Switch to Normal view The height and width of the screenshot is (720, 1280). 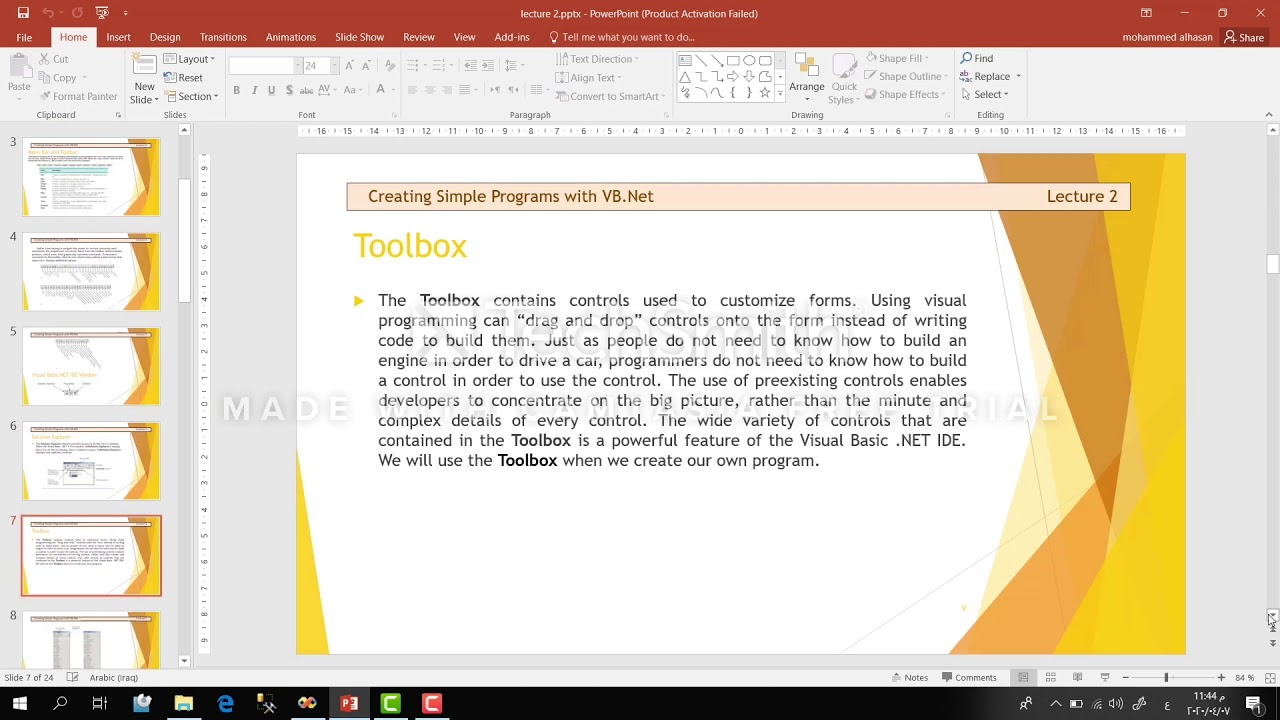click(1023, 678)
